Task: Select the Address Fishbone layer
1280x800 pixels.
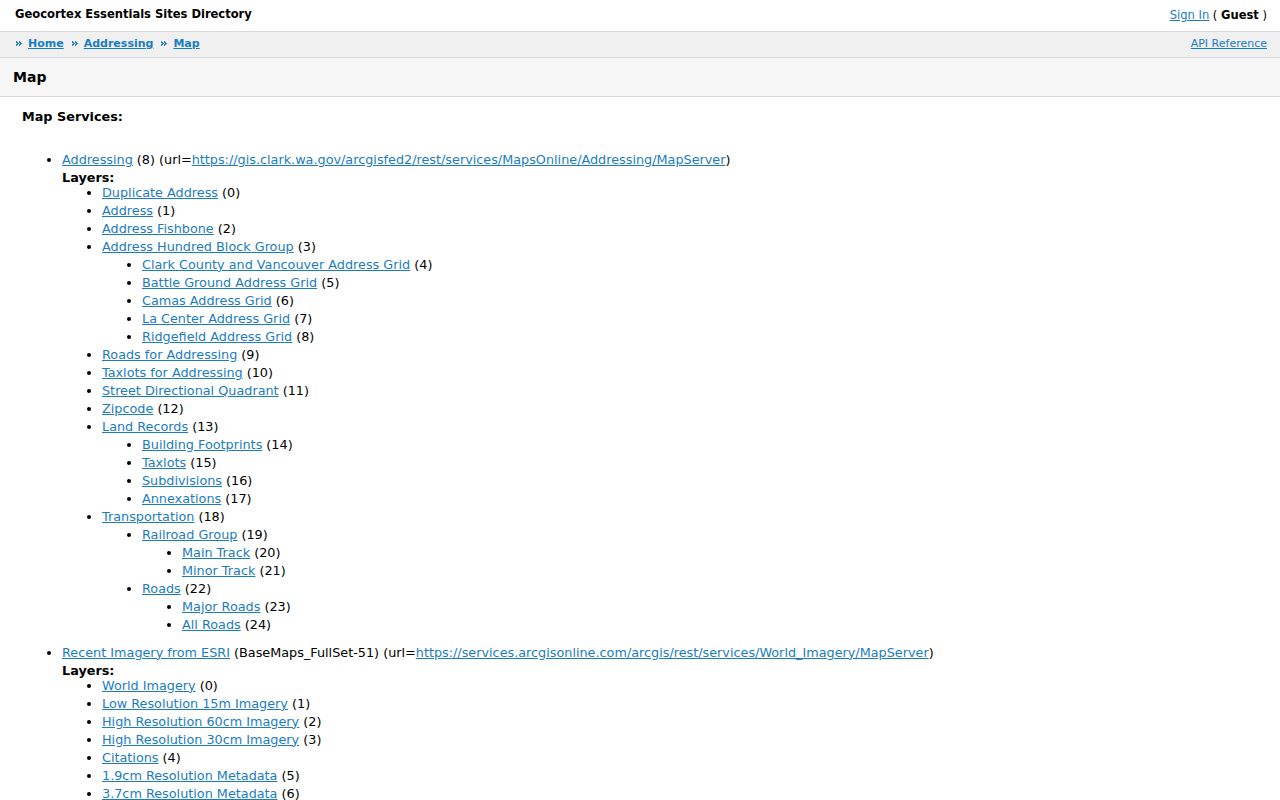Action: click(158, 229)
